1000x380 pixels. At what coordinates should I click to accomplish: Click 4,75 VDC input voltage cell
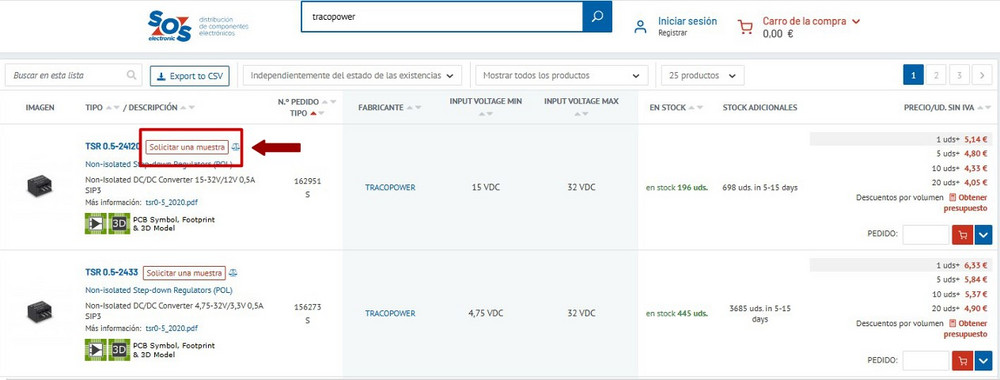coord(486,313)
